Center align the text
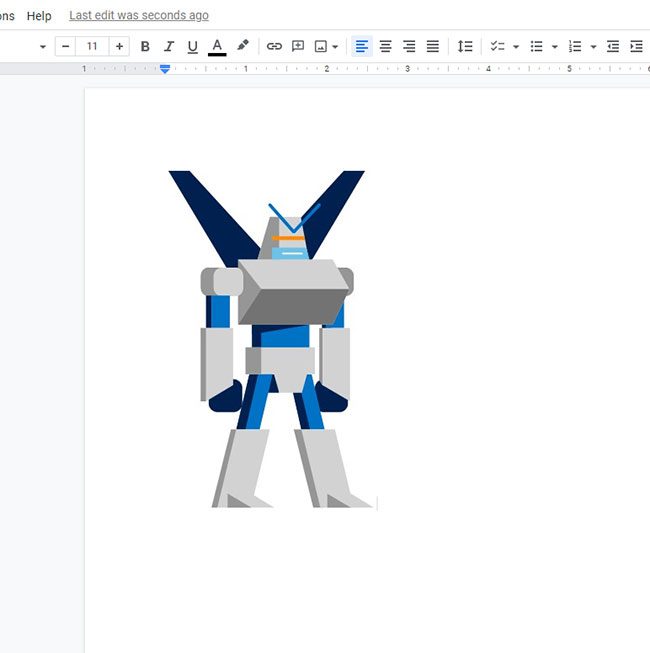Screen dimensions: 650x653 point(385,47)
